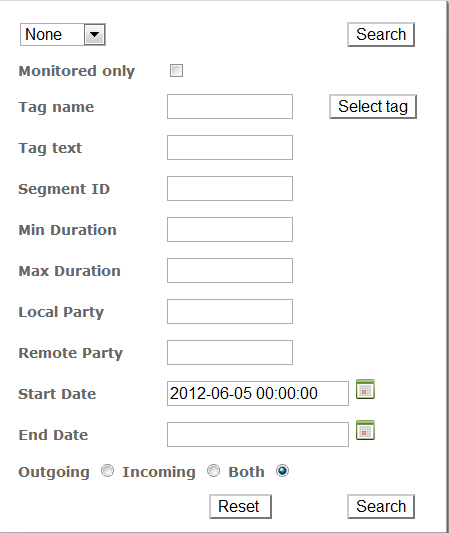Focus the Tag name input field

pyautogui.click(x=230, y=107)
